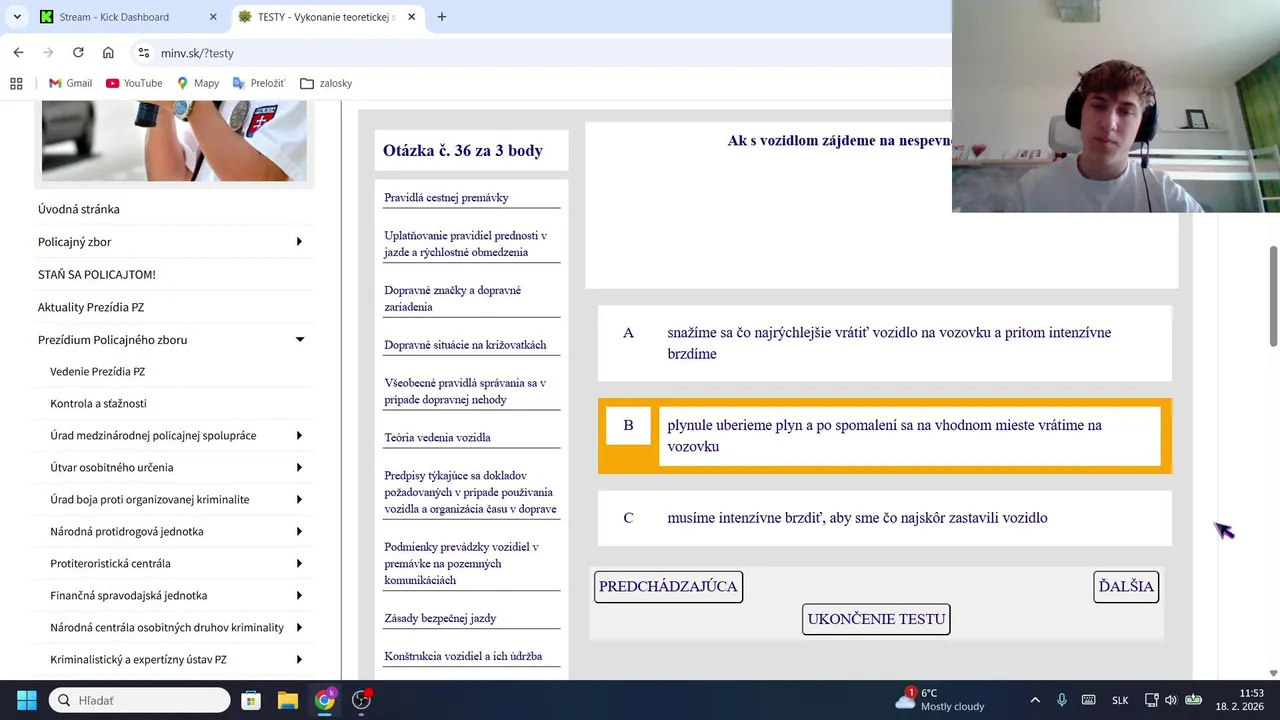This screenshot has height=720, width=1280.
Task: Open STAŇ SA POLICAJTOM! link
Action: pyautogui.click(x=97, y=274)
